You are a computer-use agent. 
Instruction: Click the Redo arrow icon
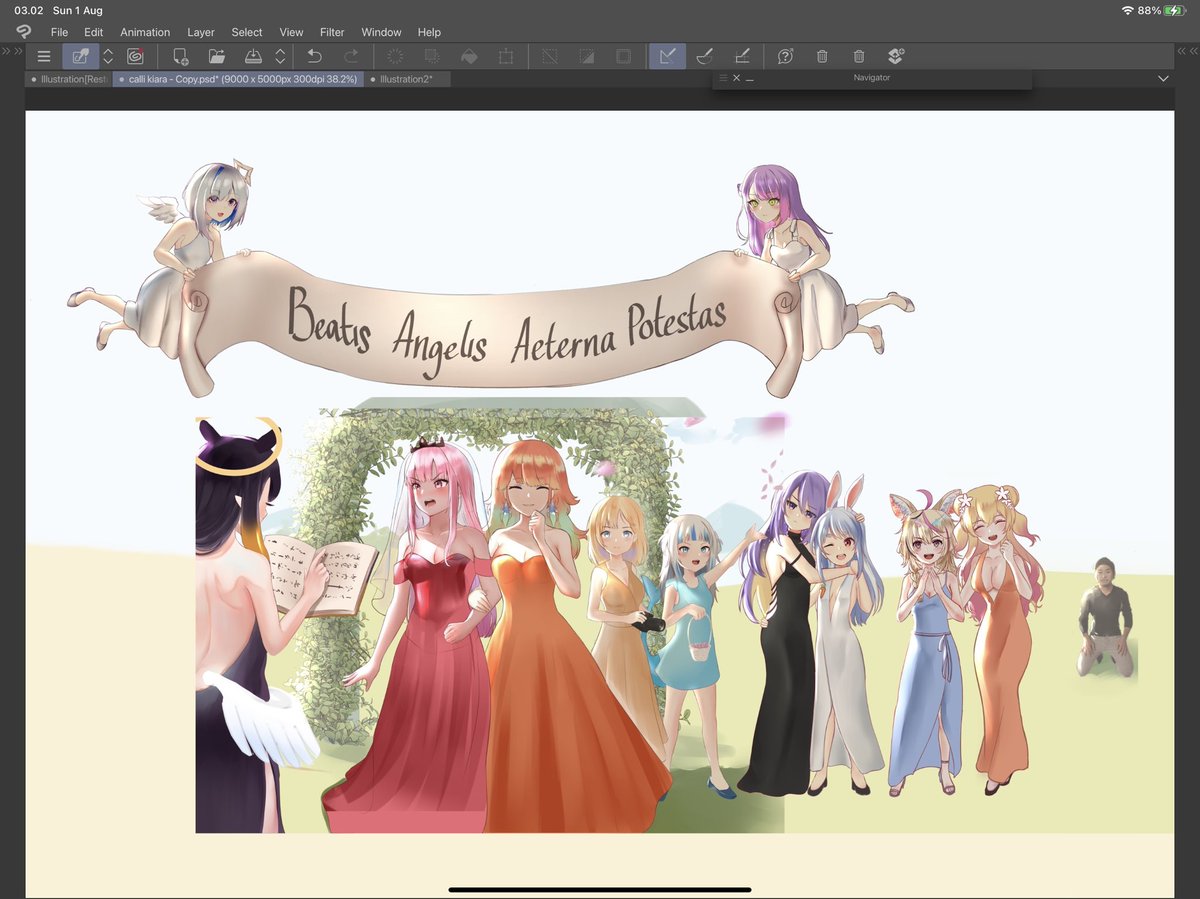[x=351, y=57]
